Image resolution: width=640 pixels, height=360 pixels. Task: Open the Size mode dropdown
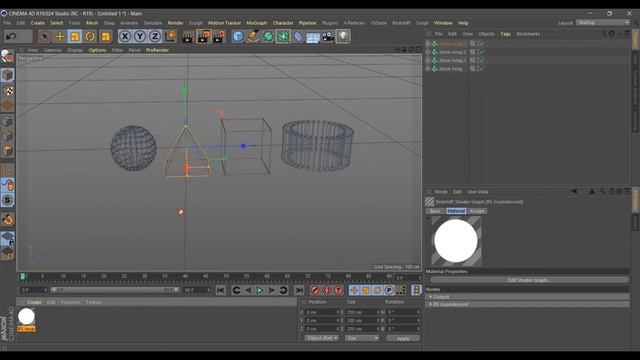[362, 338]
